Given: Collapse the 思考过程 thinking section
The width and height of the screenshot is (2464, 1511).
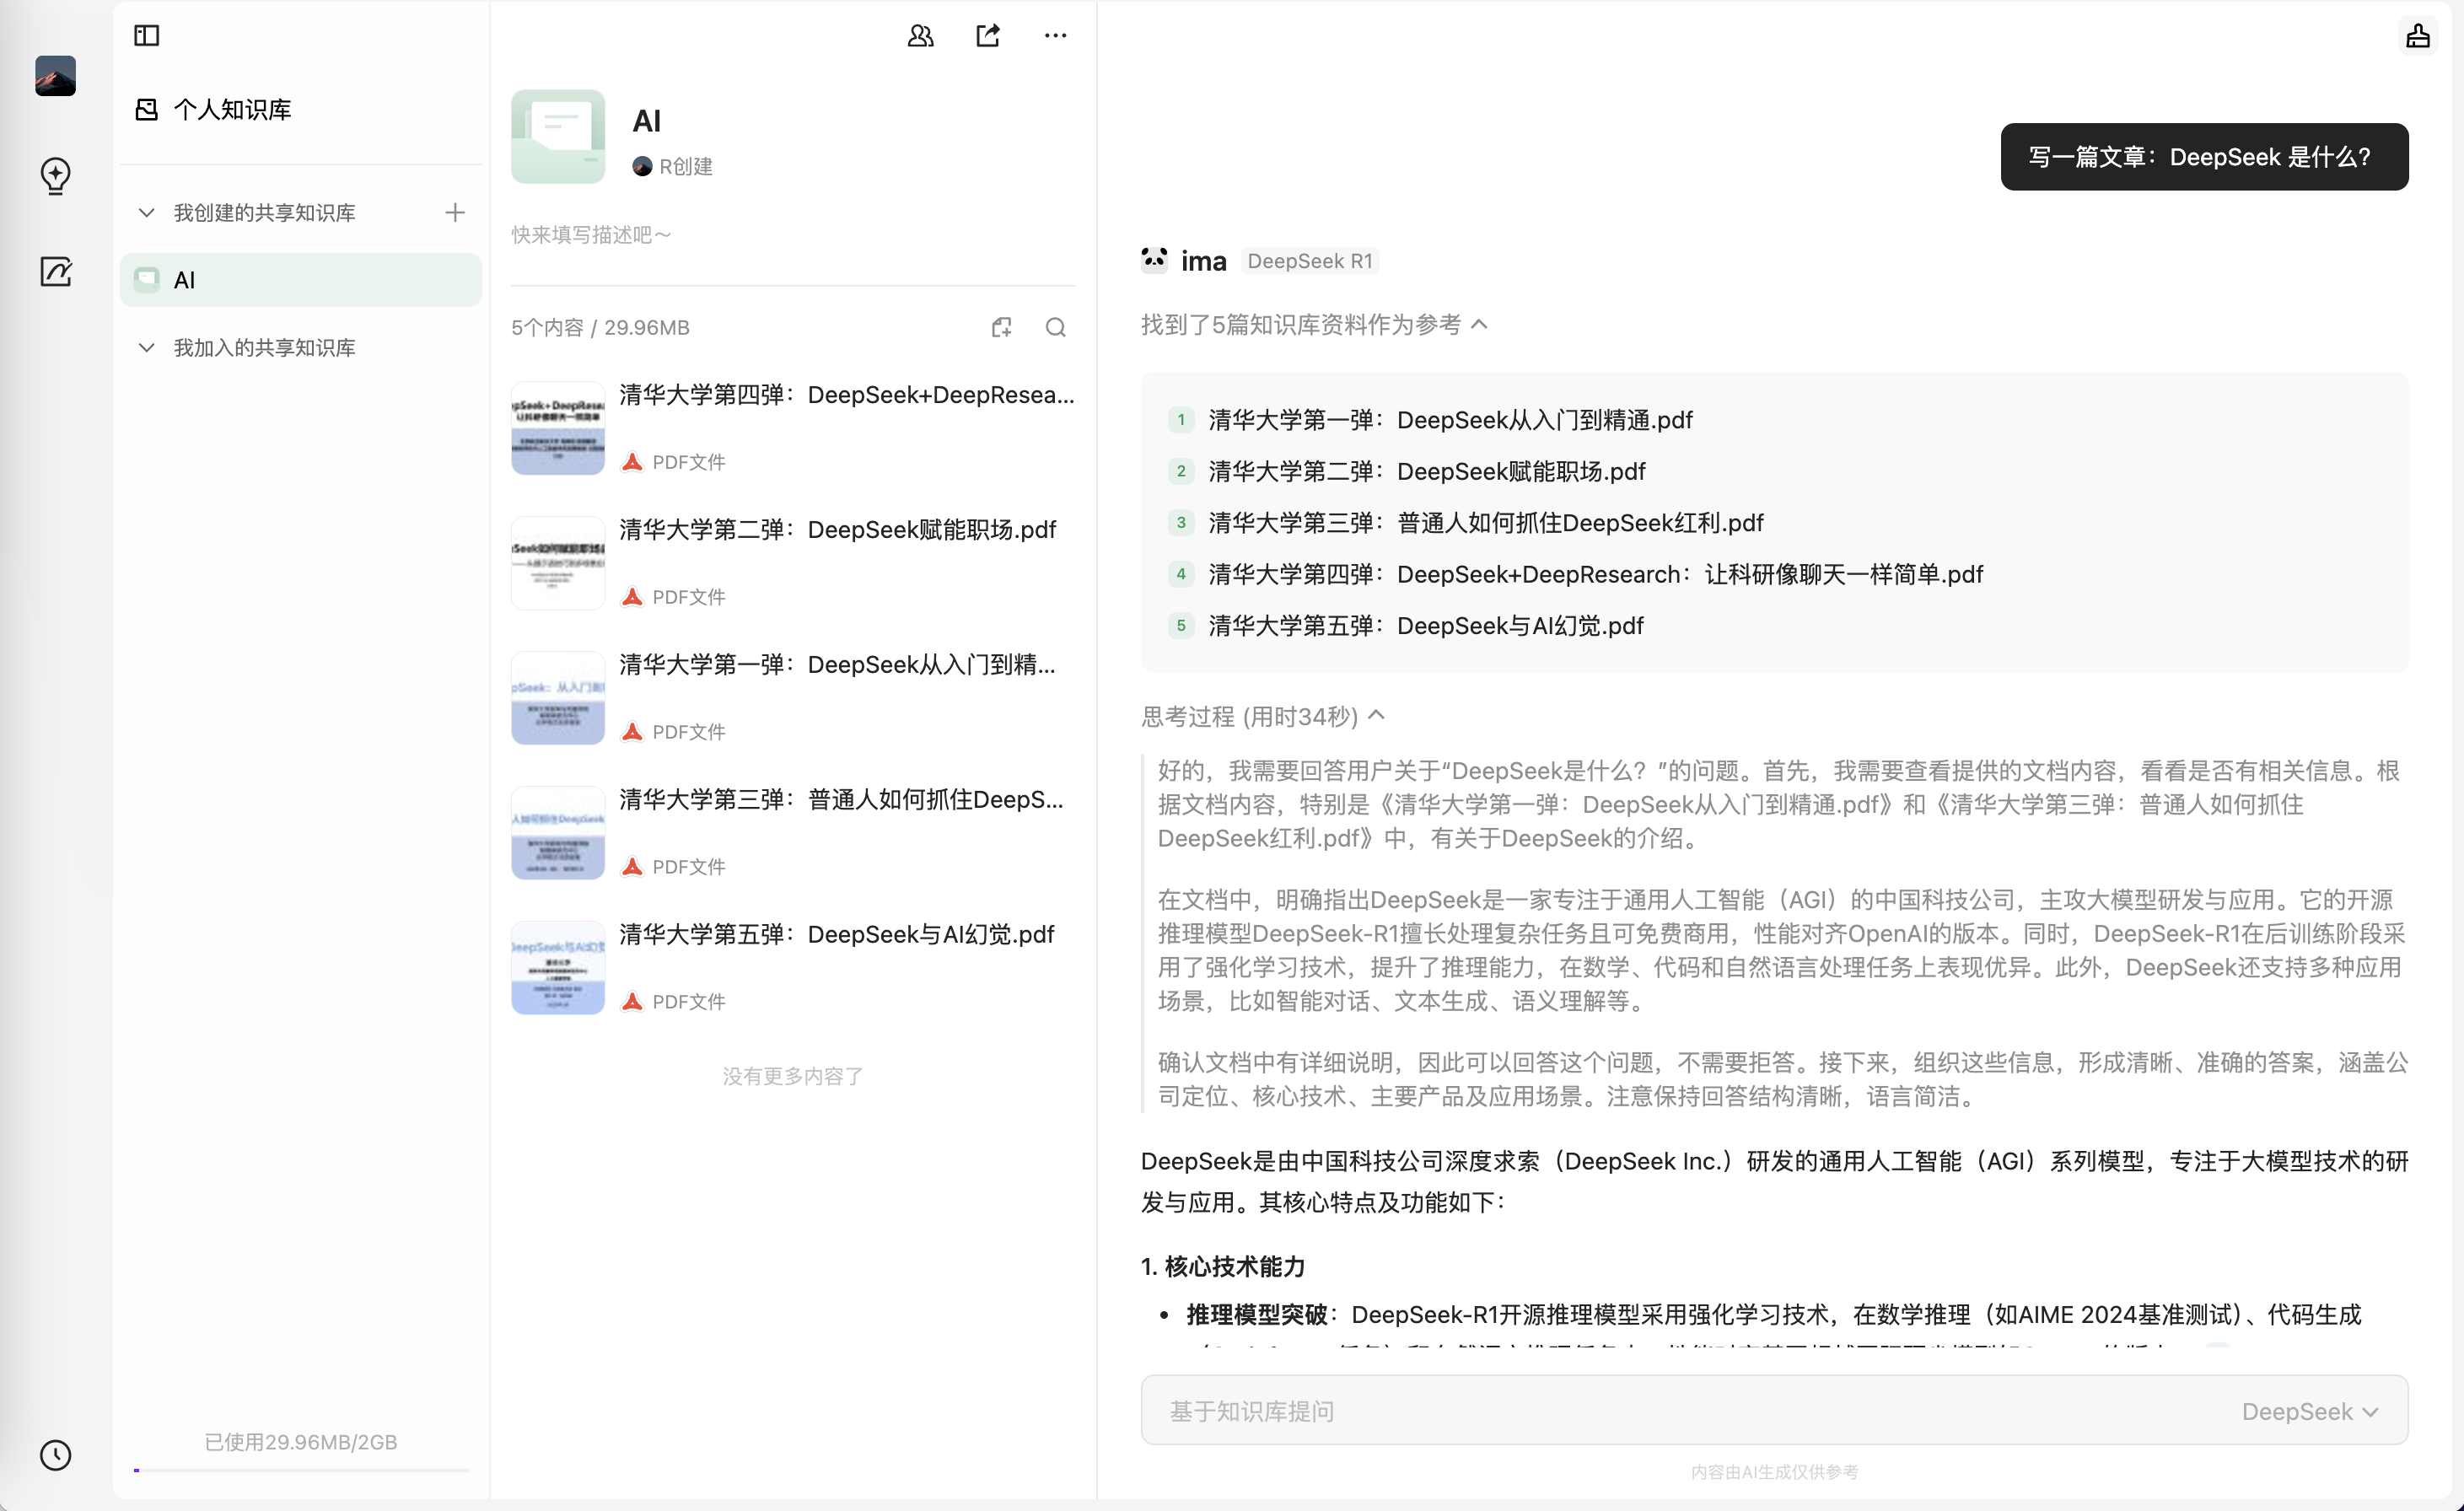Looking at the screenshot, I should (x=1377, y=715).
